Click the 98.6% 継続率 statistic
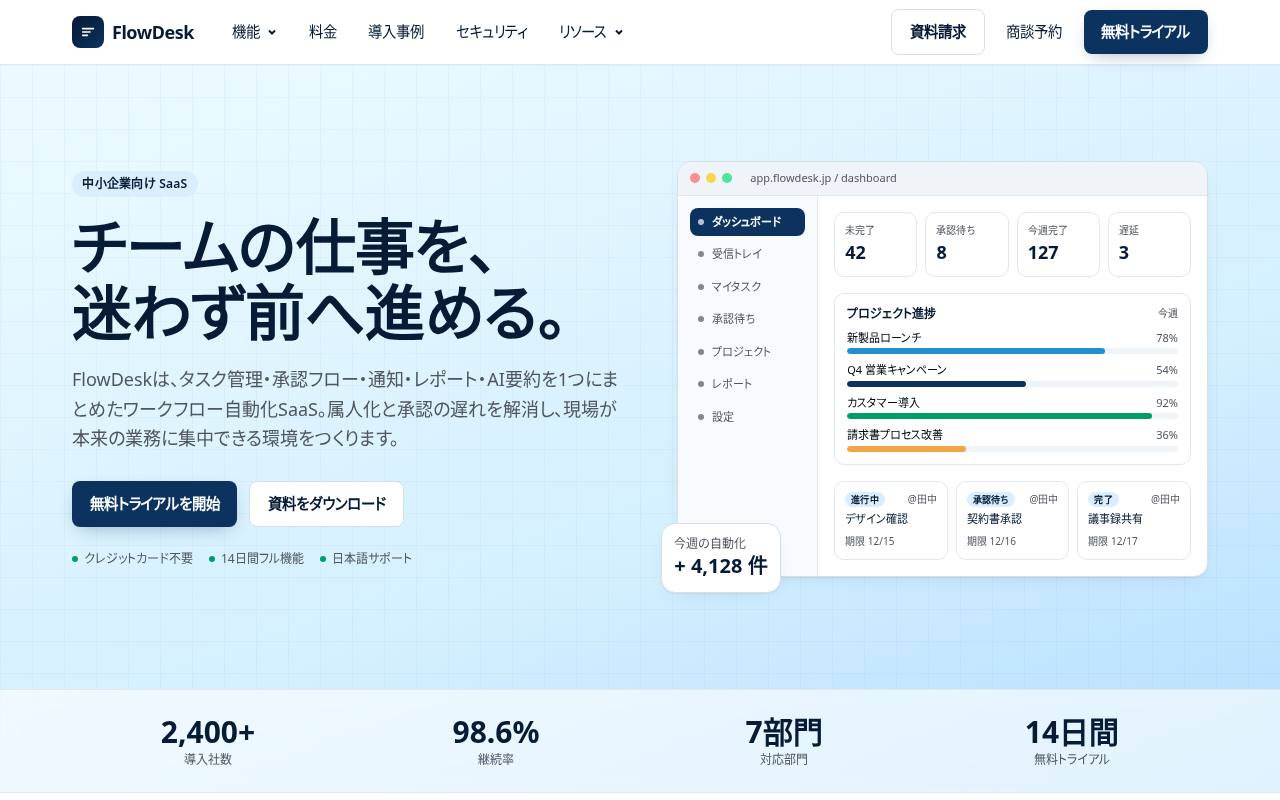 496,742
